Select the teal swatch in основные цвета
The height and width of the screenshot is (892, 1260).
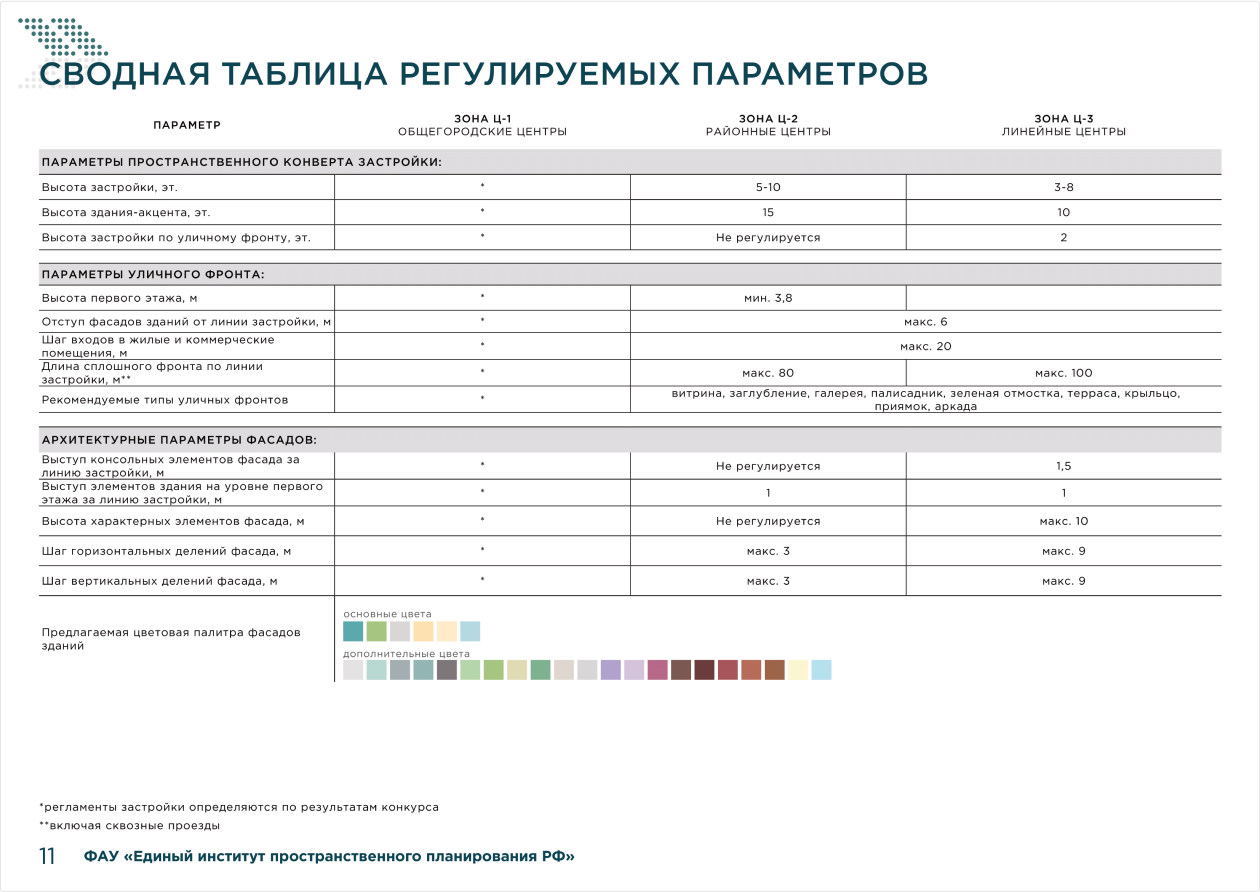[x=352, y=631]
